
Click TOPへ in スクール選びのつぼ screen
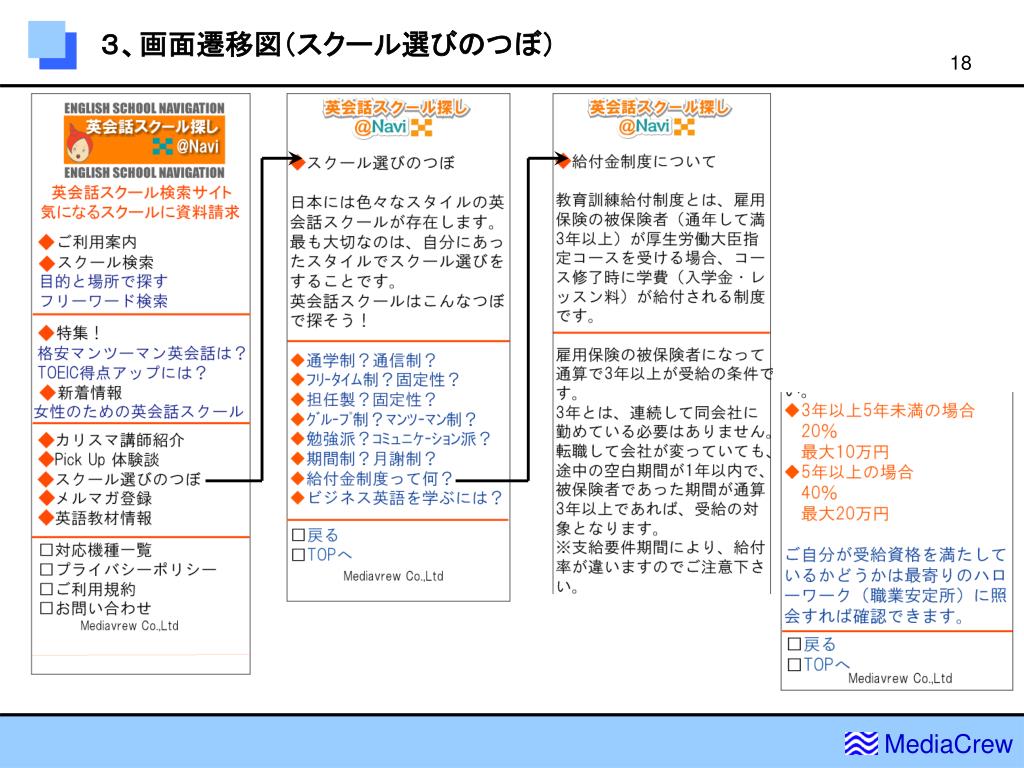tap(330, 555)
